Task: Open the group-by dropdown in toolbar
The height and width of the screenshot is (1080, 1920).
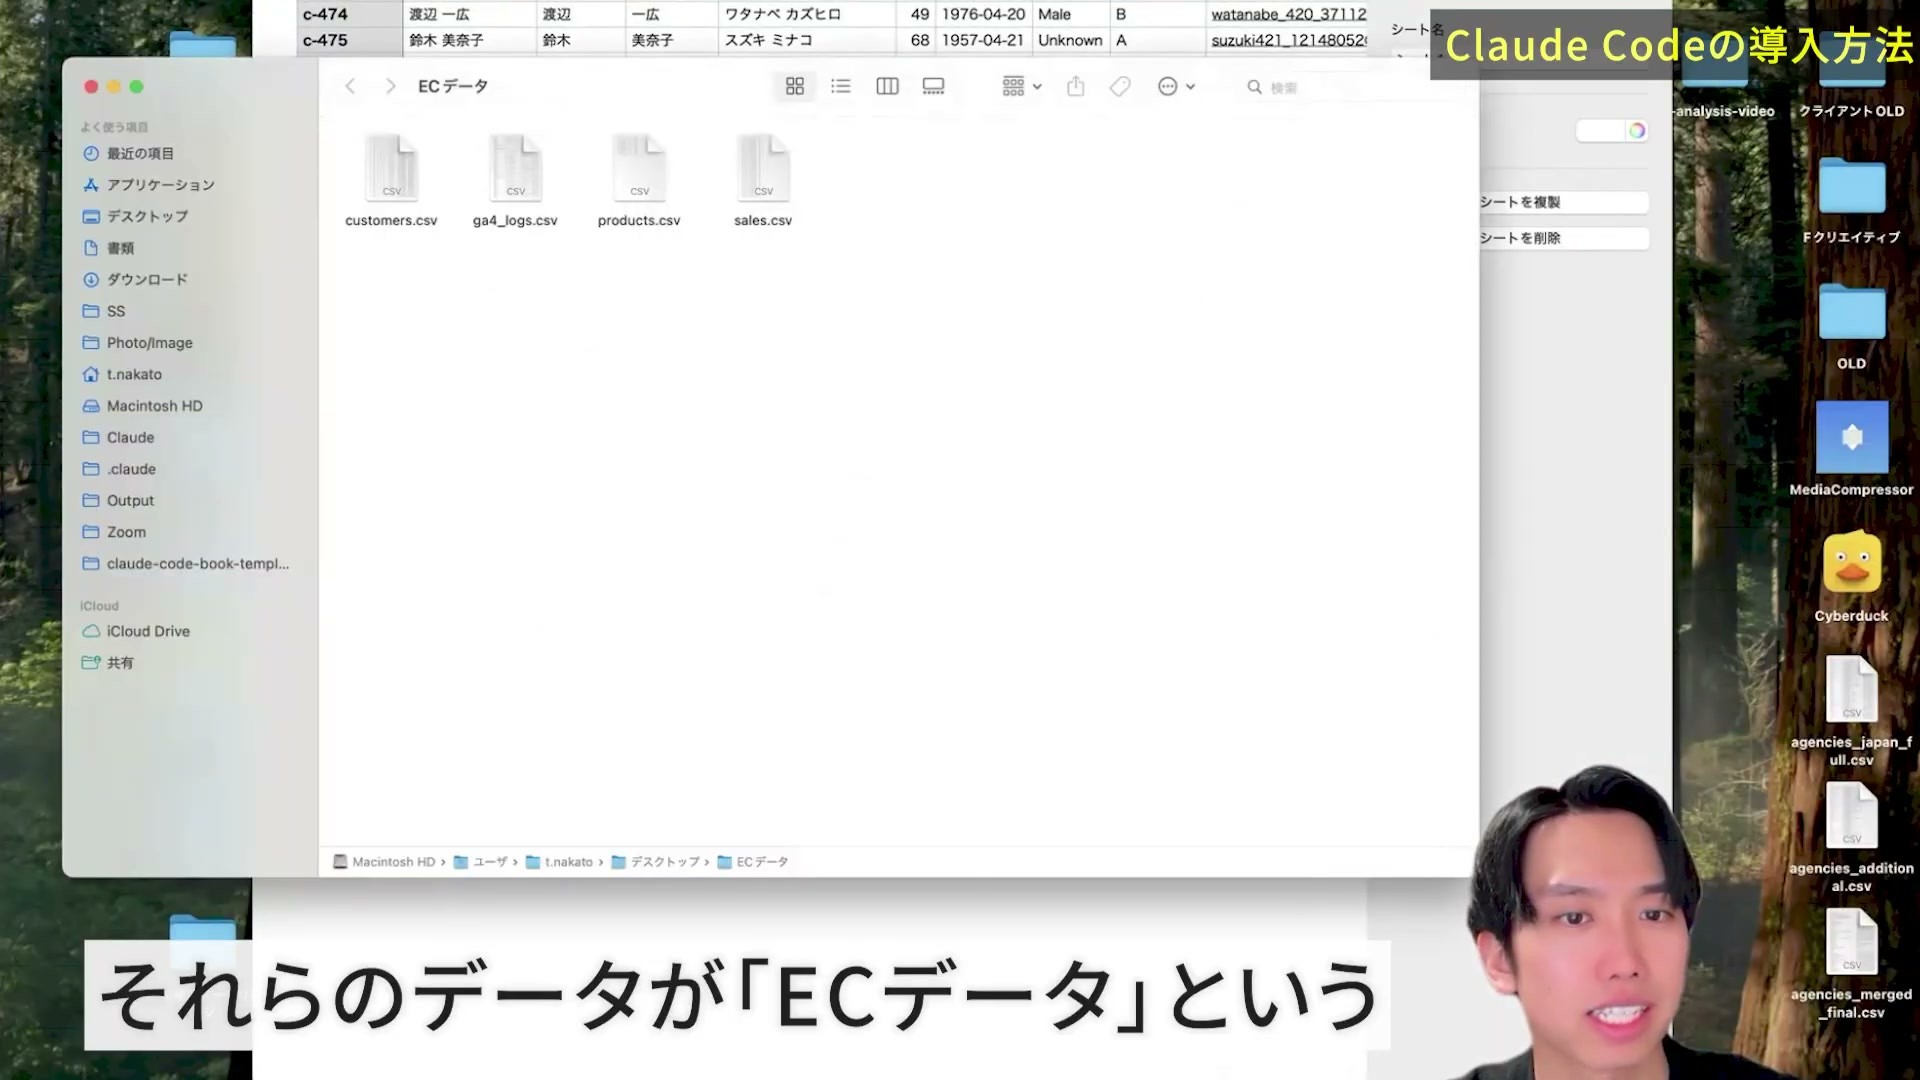Action: (1022, 87)
